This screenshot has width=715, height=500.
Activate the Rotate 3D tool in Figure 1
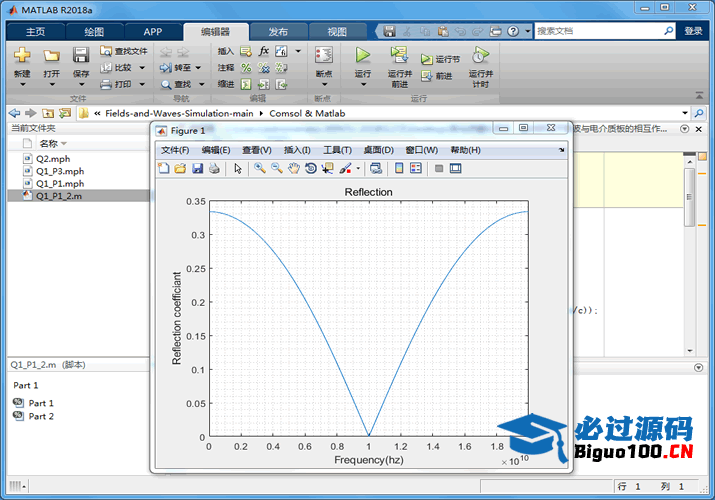click(311, 168)
